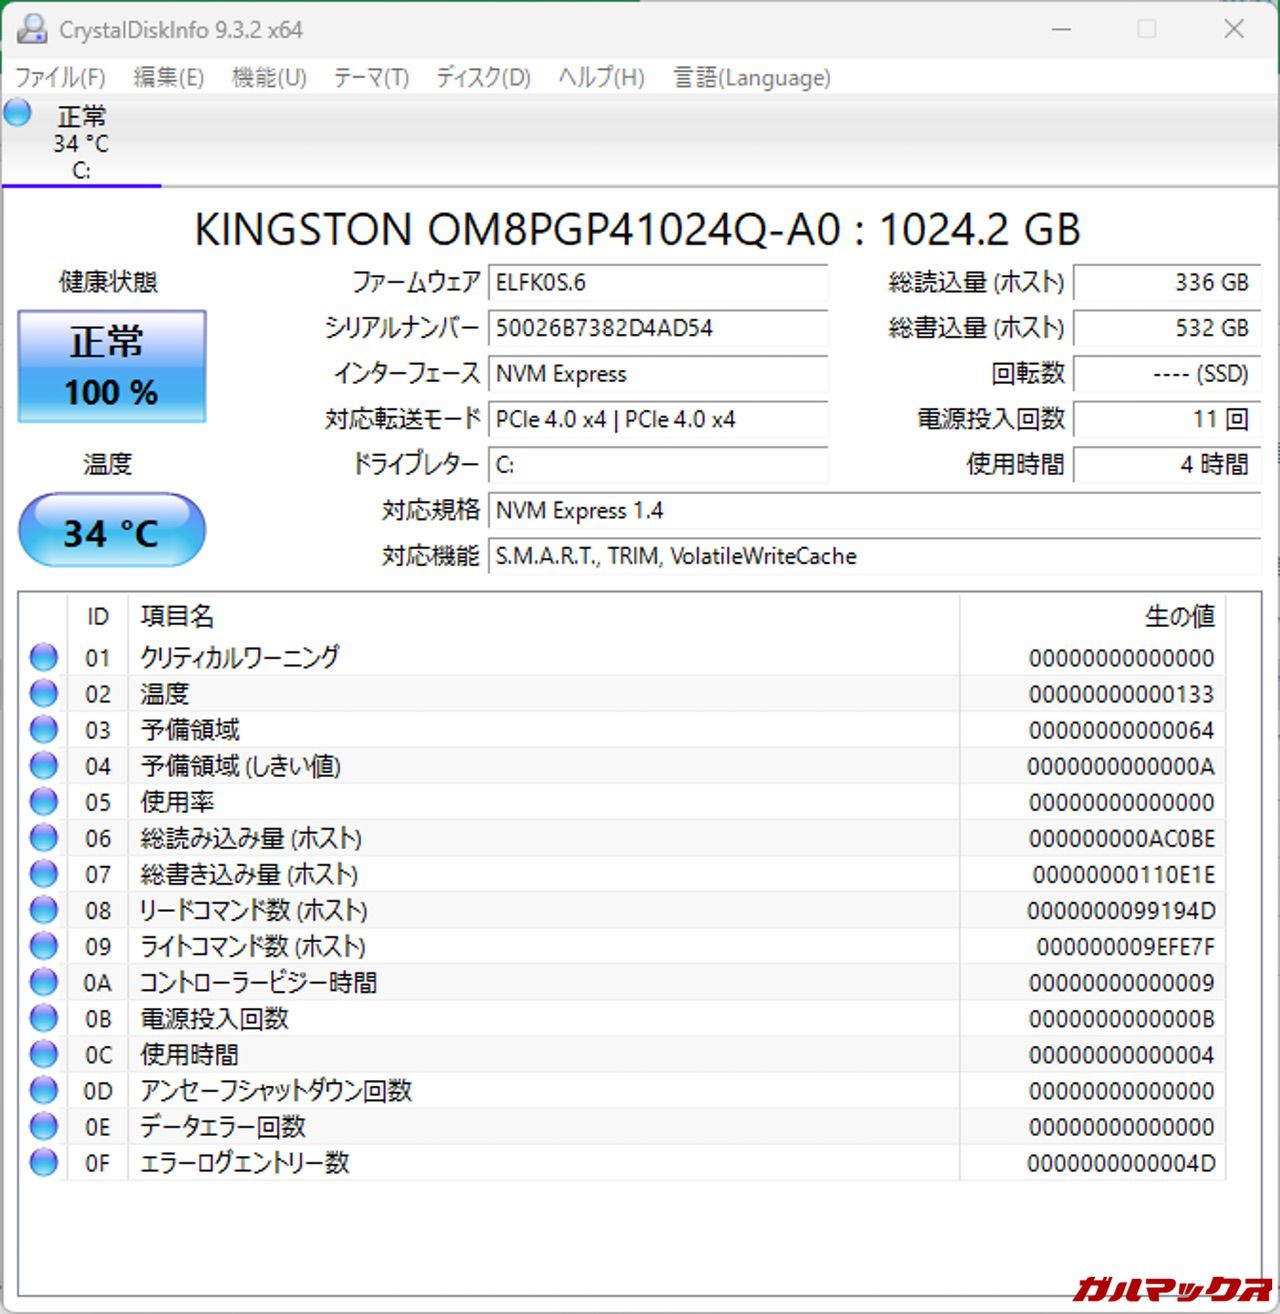
Task: Open the テーマ(T) menu
Action: click(x=371, y=78)
